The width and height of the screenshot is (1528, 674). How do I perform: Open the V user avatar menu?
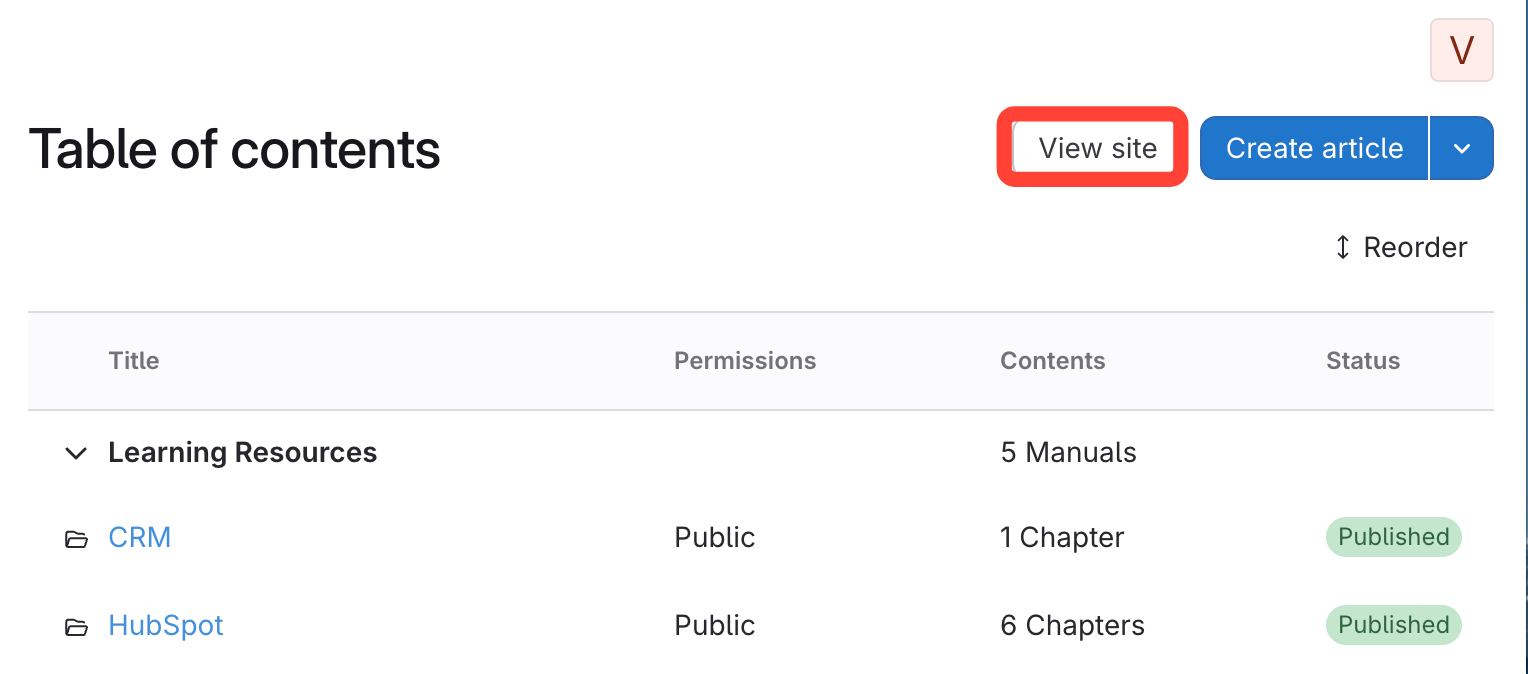tap(1461, 50)
